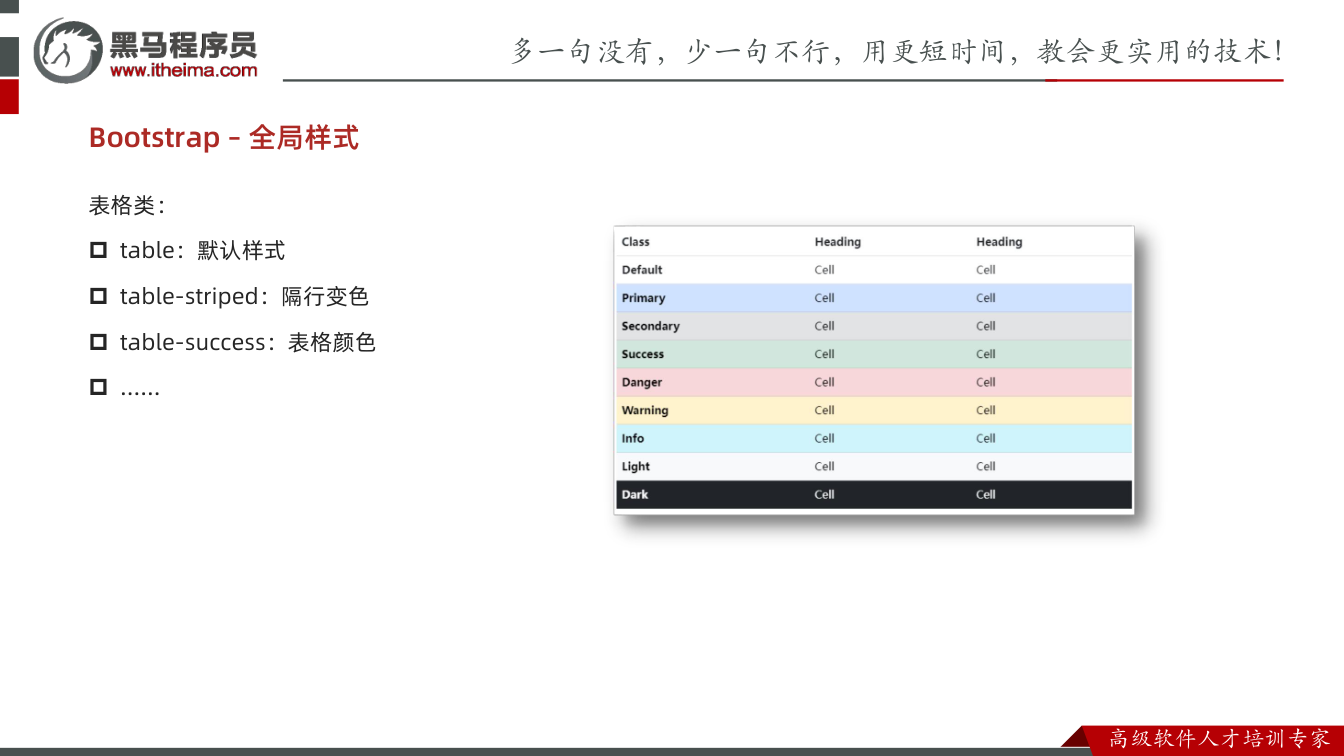1344x756 pixels.
Task: Click the itheima horse logo icon
Action: [x=68, y=50]
